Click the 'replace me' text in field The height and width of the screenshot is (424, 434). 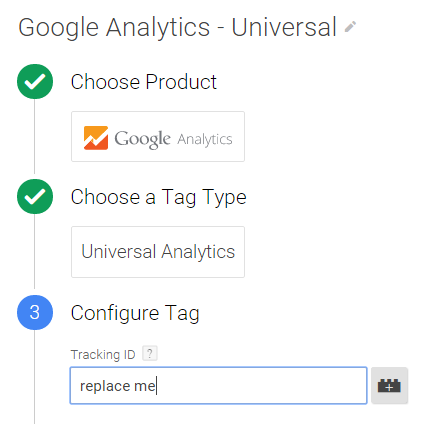point(118,386)
